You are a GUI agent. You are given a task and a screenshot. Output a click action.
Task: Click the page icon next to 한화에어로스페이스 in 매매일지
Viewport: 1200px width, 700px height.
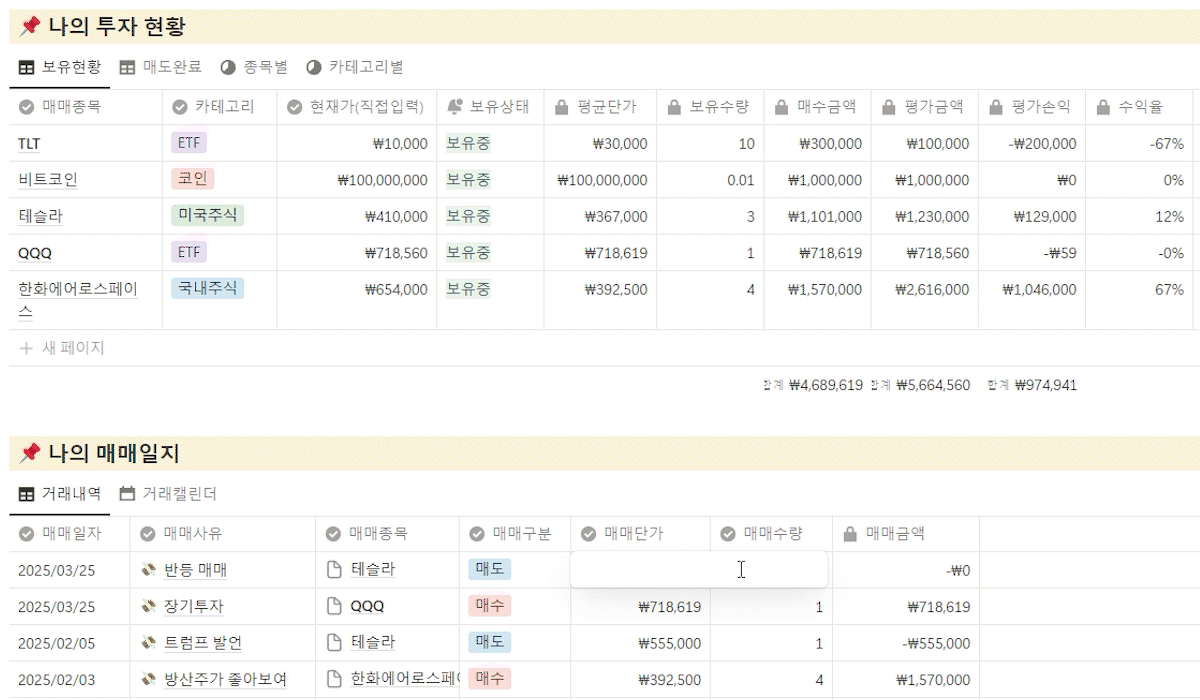336,680
